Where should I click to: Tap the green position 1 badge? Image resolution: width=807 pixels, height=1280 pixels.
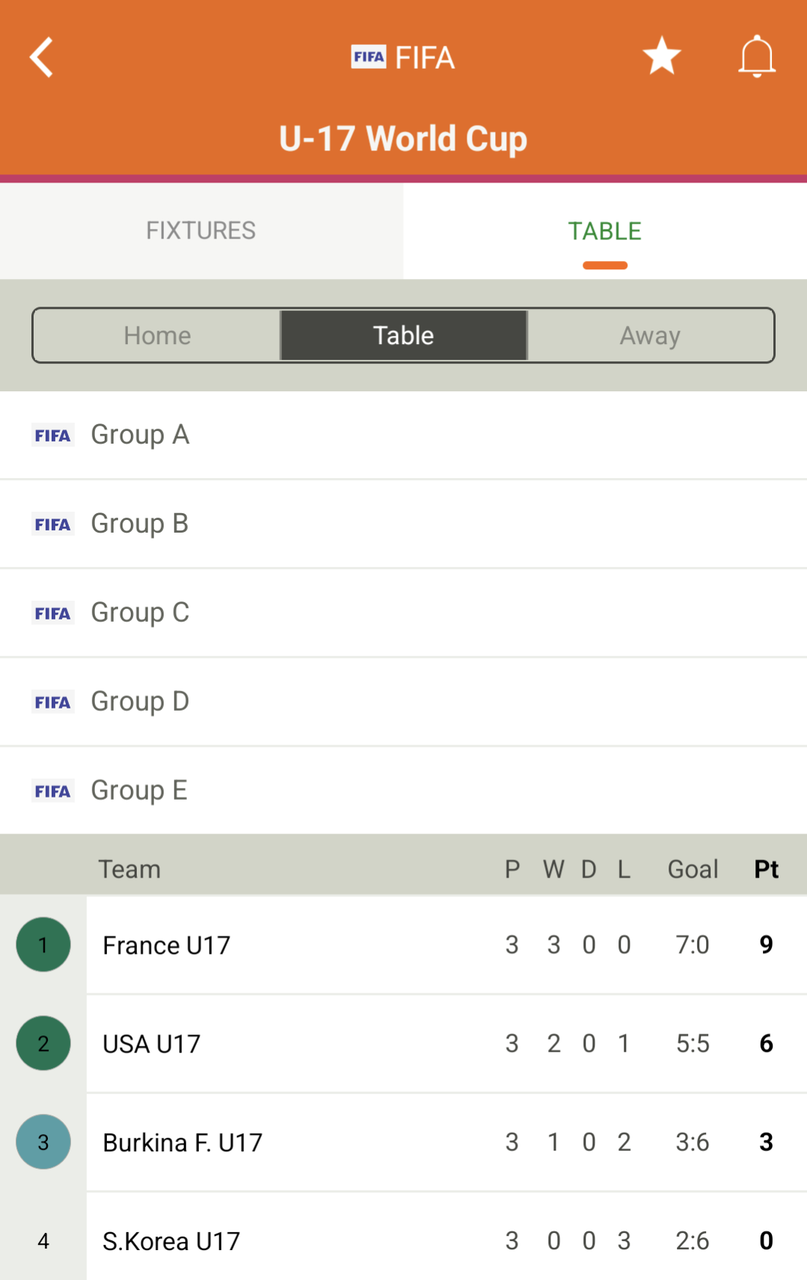coord(43,944)
